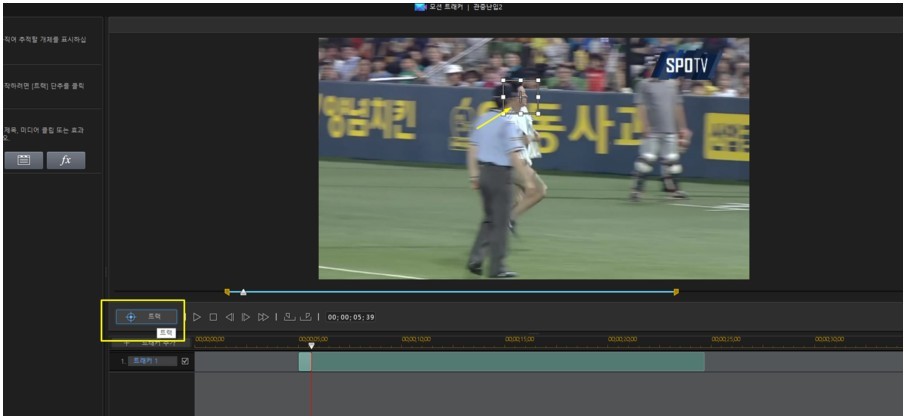Image resolution: width=905 pixels, height=419 pixels.
Task: Select the Tracker 1 (트래커 1) label
Action: pos(150,361)
